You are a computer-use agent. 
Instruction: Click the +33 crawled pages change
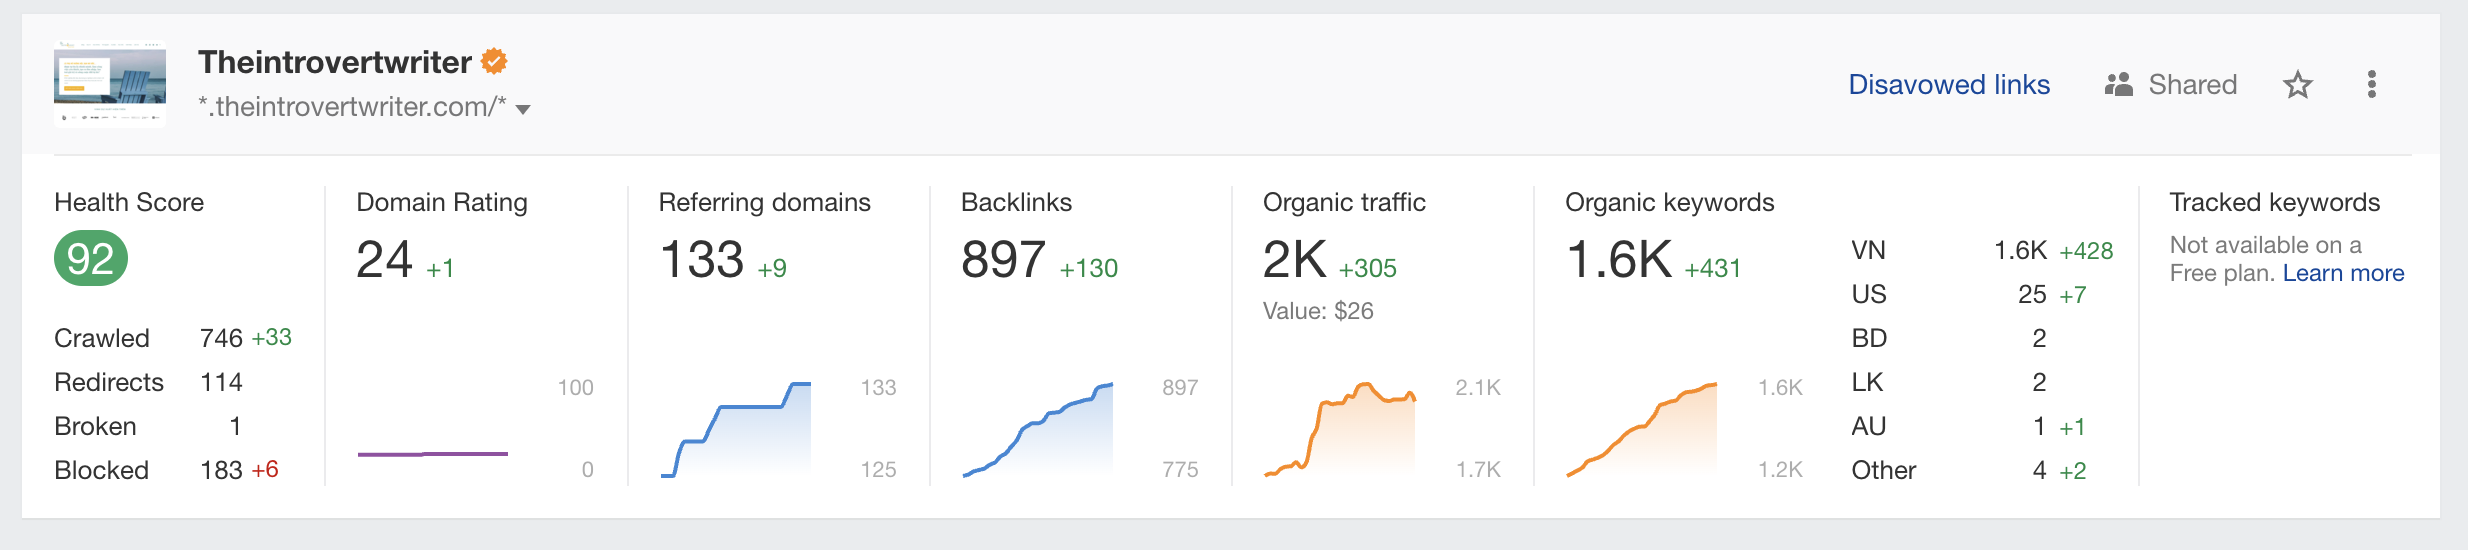272,337
